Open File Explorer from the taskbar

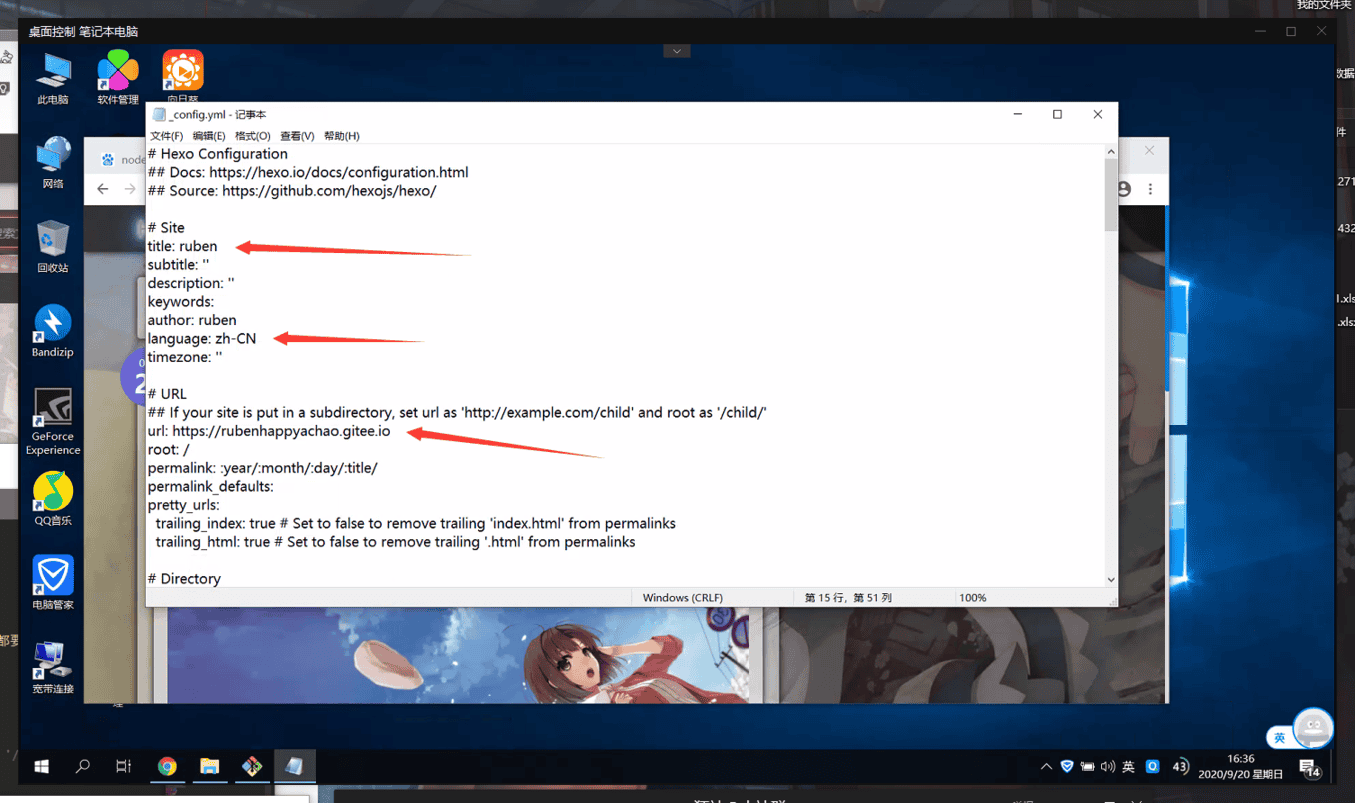point(209,767)
